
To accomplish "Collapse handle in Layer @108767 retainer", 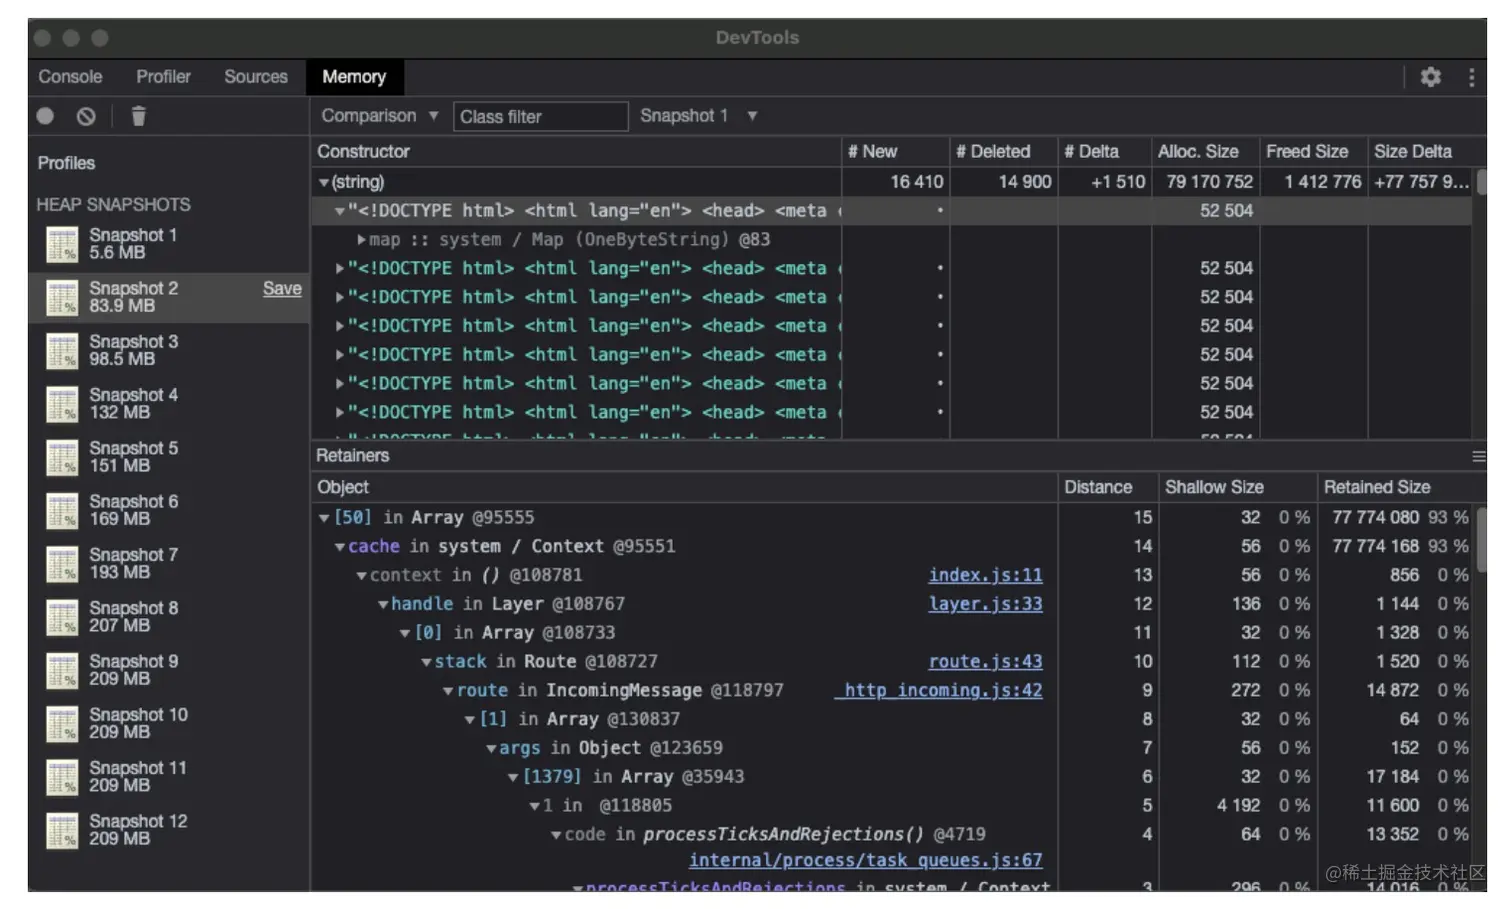I will coord(383,605).
